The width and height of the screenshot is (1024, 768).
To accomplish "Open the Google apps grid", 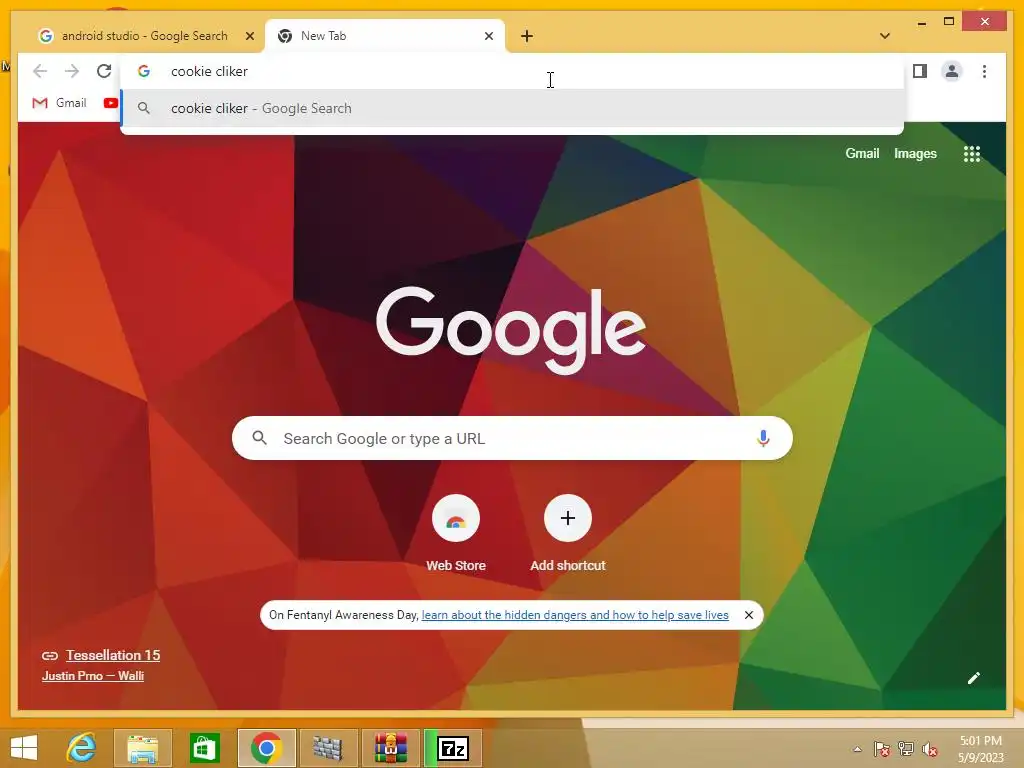I will click(972, 153).
